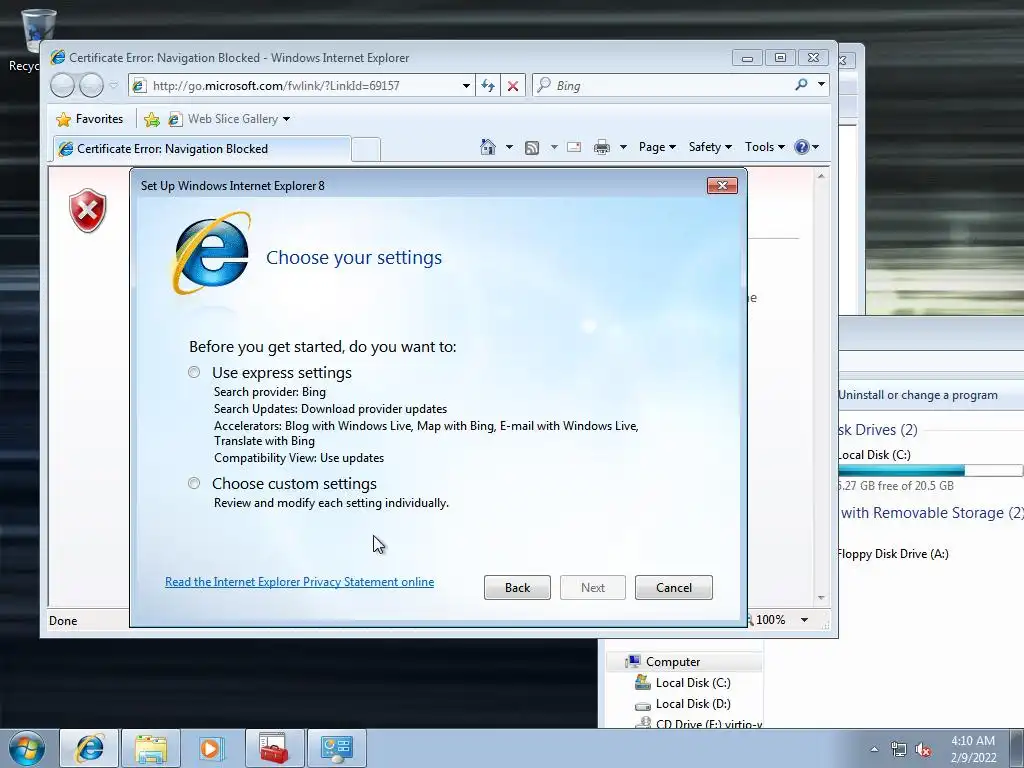Image resolution: width=1024 pixels, height=768 pixels.
Task: Click the Windows Start orb
Action: (x=27, y=748)
